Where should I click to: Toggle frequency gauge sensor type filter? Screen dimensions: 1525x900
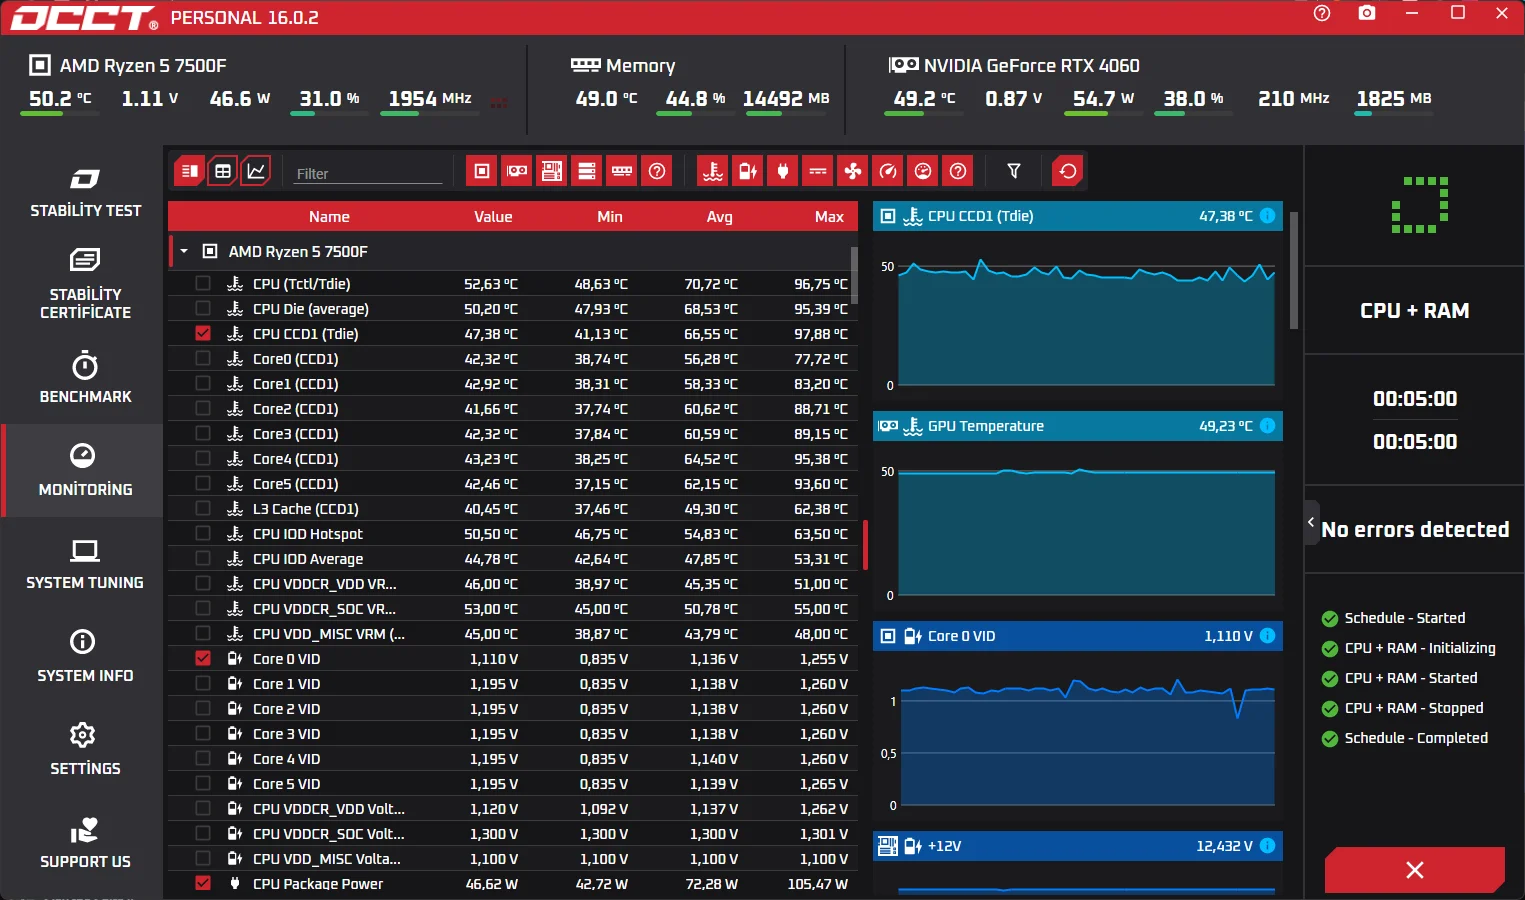(x=888, y=171)
